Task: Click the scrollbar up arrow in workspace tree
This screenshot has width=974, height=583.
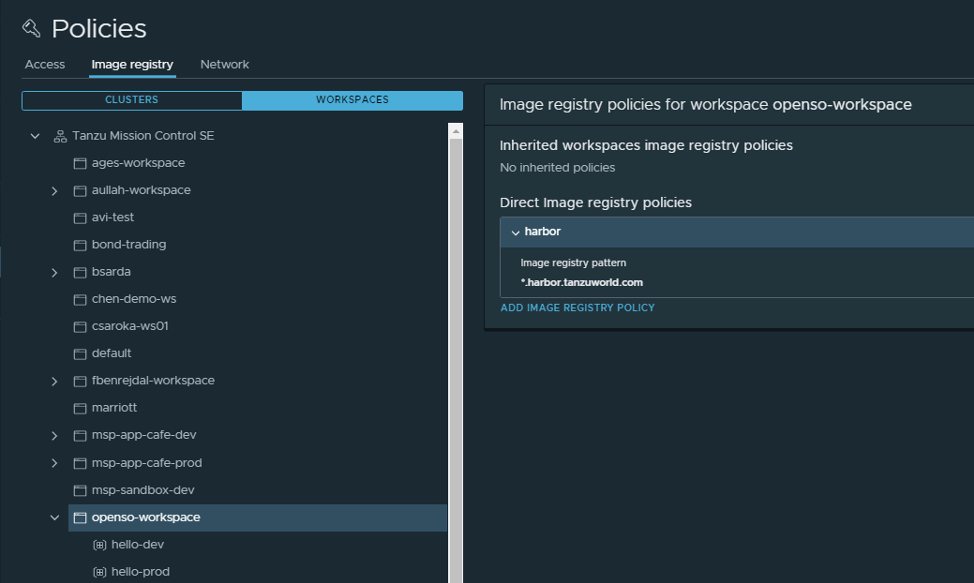Action: click(456, 131)
